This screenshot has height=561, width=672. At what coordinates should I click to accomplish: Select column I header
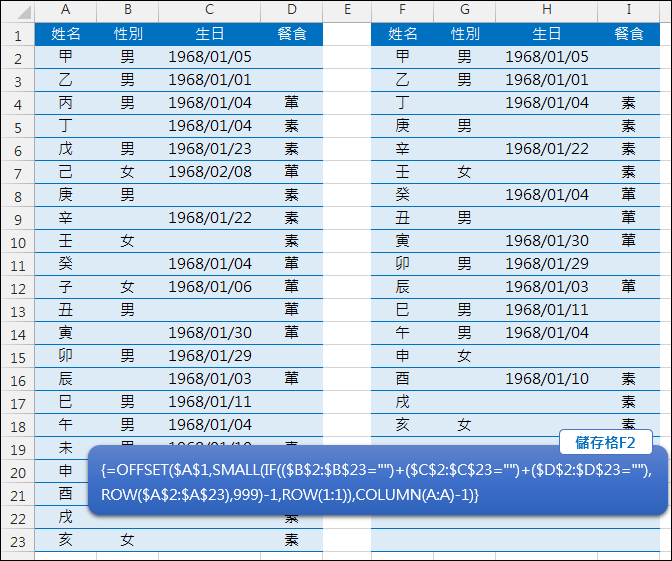(x=629, y=10)
